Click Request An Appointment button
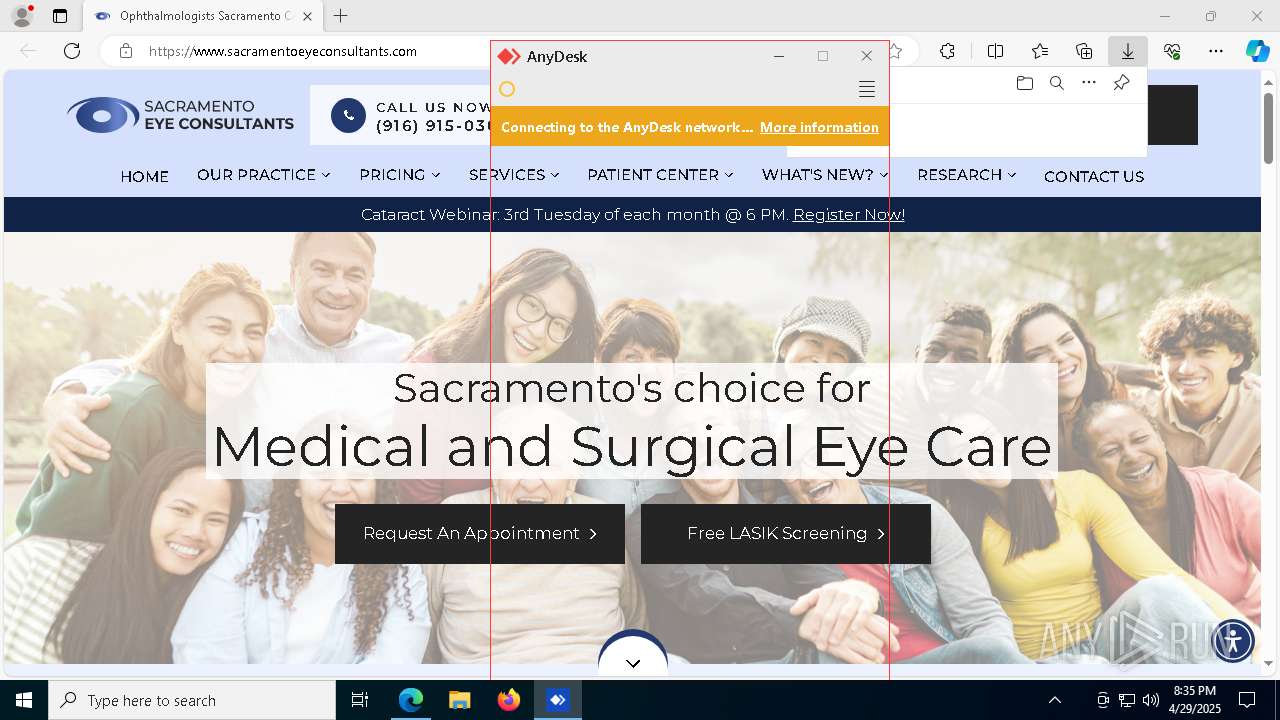The width and height of the screenshot is (1280, 720). click(x=480, y=534)
